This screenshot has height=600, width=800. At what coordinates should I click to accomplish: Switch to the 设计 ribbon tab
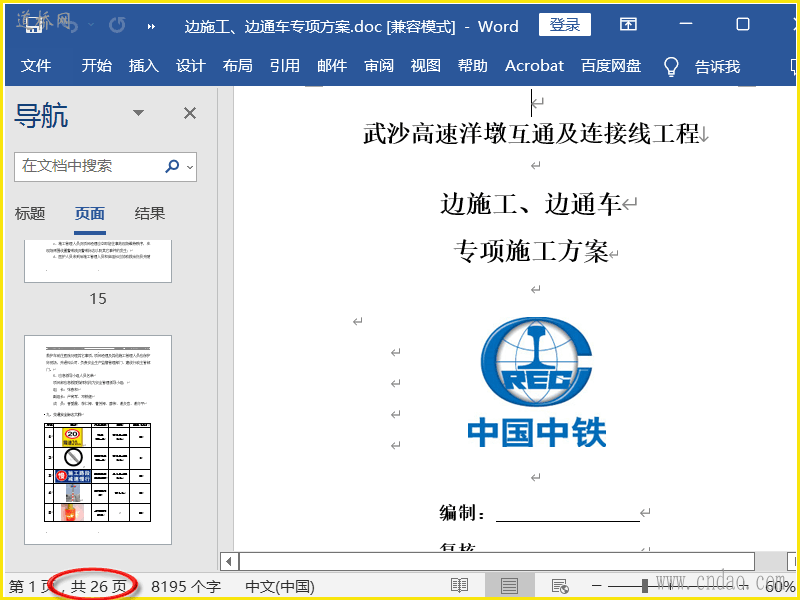coord(190,66)
